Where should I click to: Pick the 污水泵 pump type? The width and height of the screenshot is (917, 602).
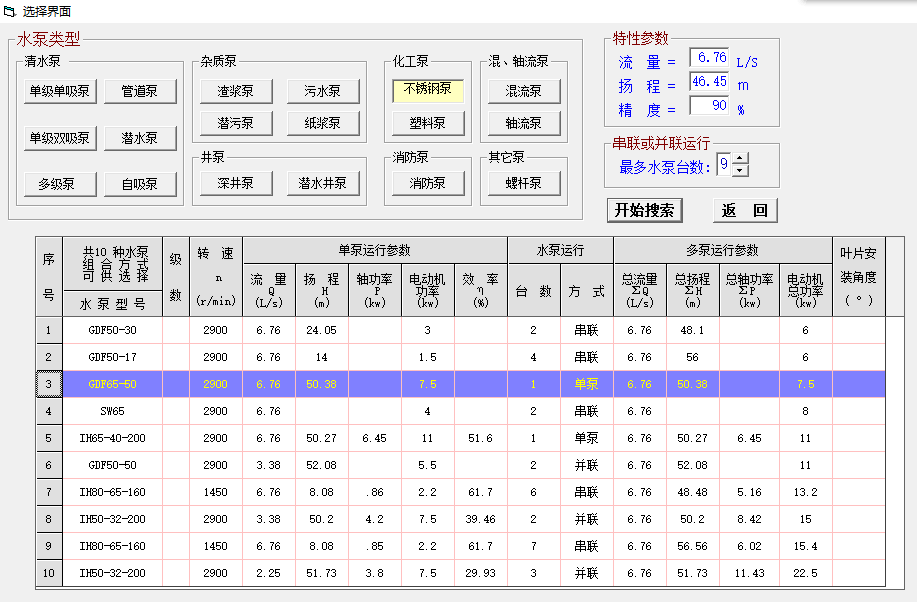tap(323, 91)
